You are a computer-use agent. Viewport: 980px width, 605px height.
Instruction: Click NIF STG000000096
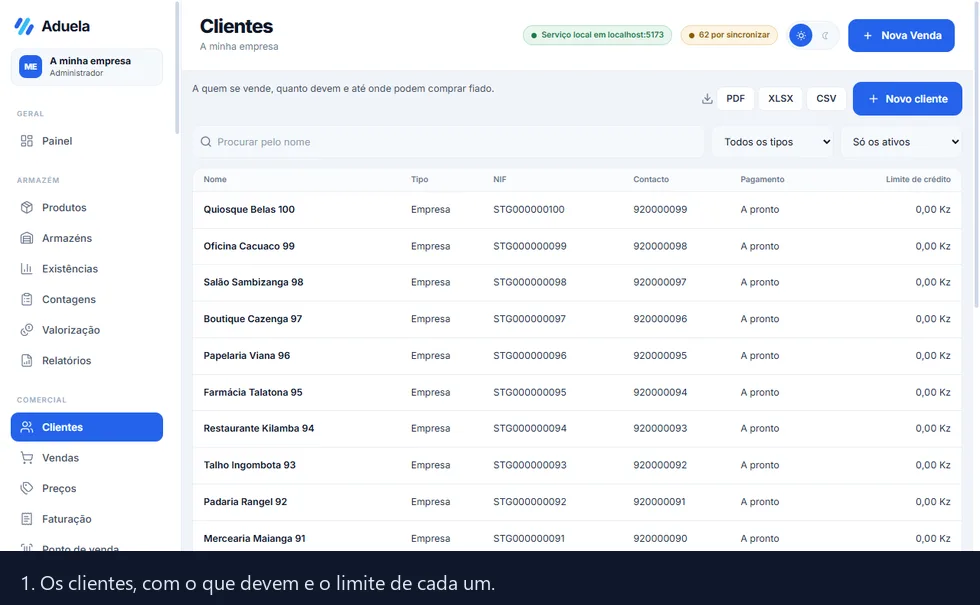pyautogui.click(x=529, y=356)
